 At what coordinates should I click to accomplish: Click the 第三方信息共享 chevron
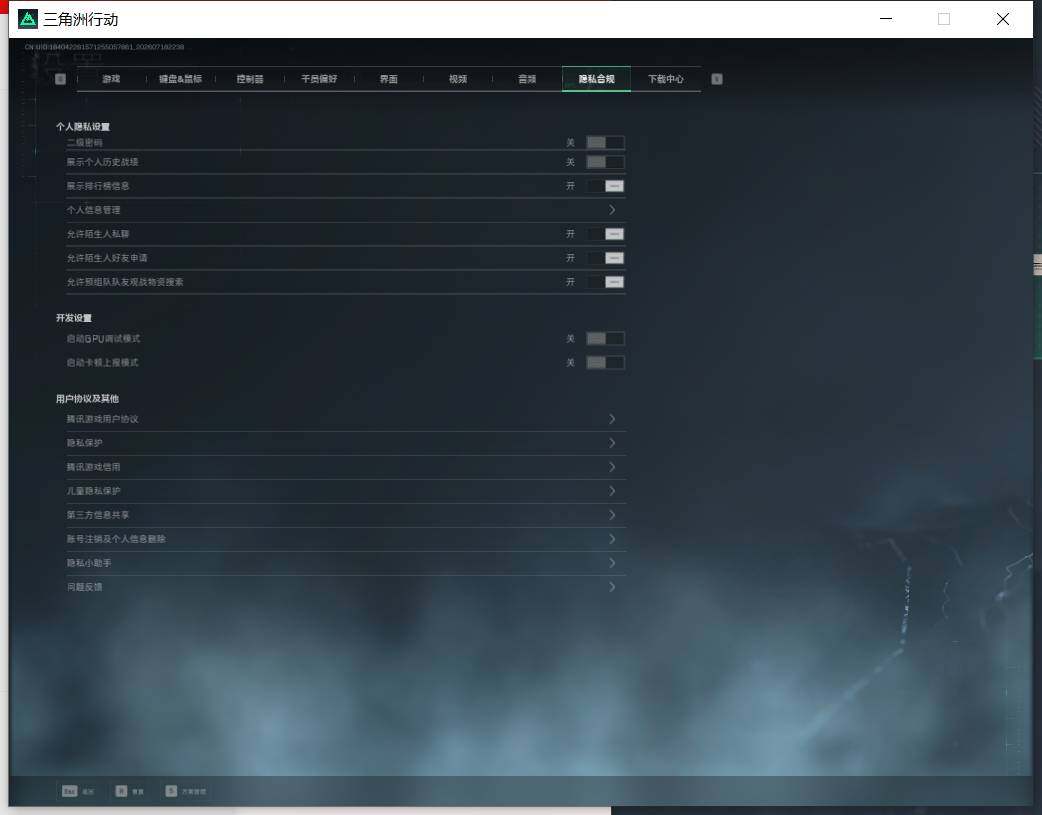click(612, 515)
